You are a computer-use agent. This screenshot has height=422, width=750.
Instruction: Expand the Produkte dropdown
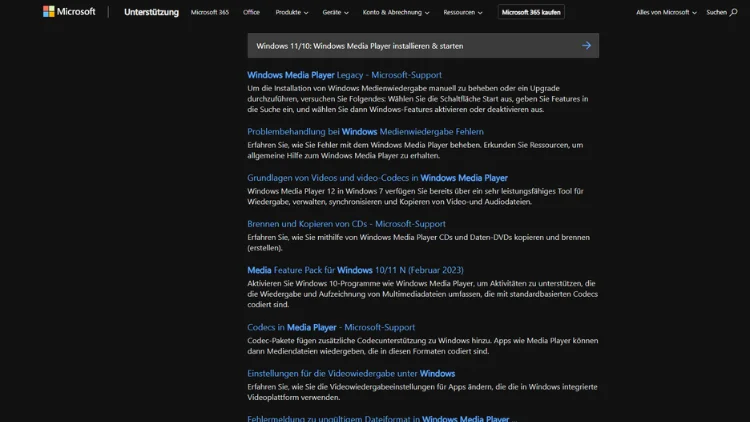click(x=292, y=12)
